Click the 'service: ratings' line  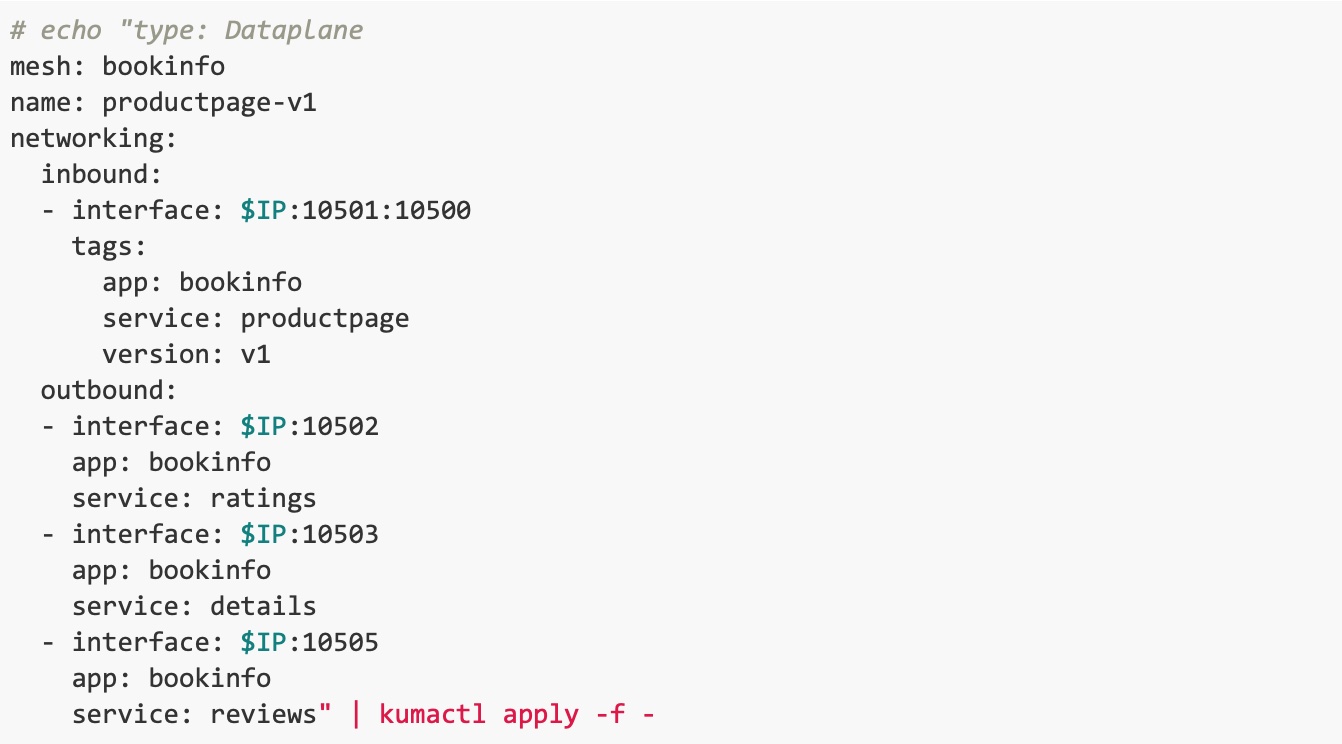pos(194,498)
